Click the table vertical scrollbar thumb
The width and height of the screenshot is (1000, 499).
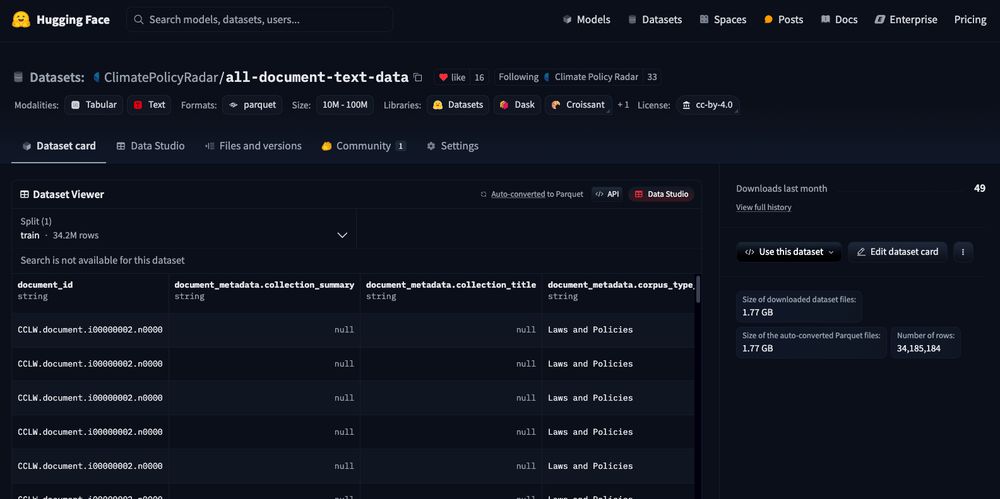coord(698,288)
